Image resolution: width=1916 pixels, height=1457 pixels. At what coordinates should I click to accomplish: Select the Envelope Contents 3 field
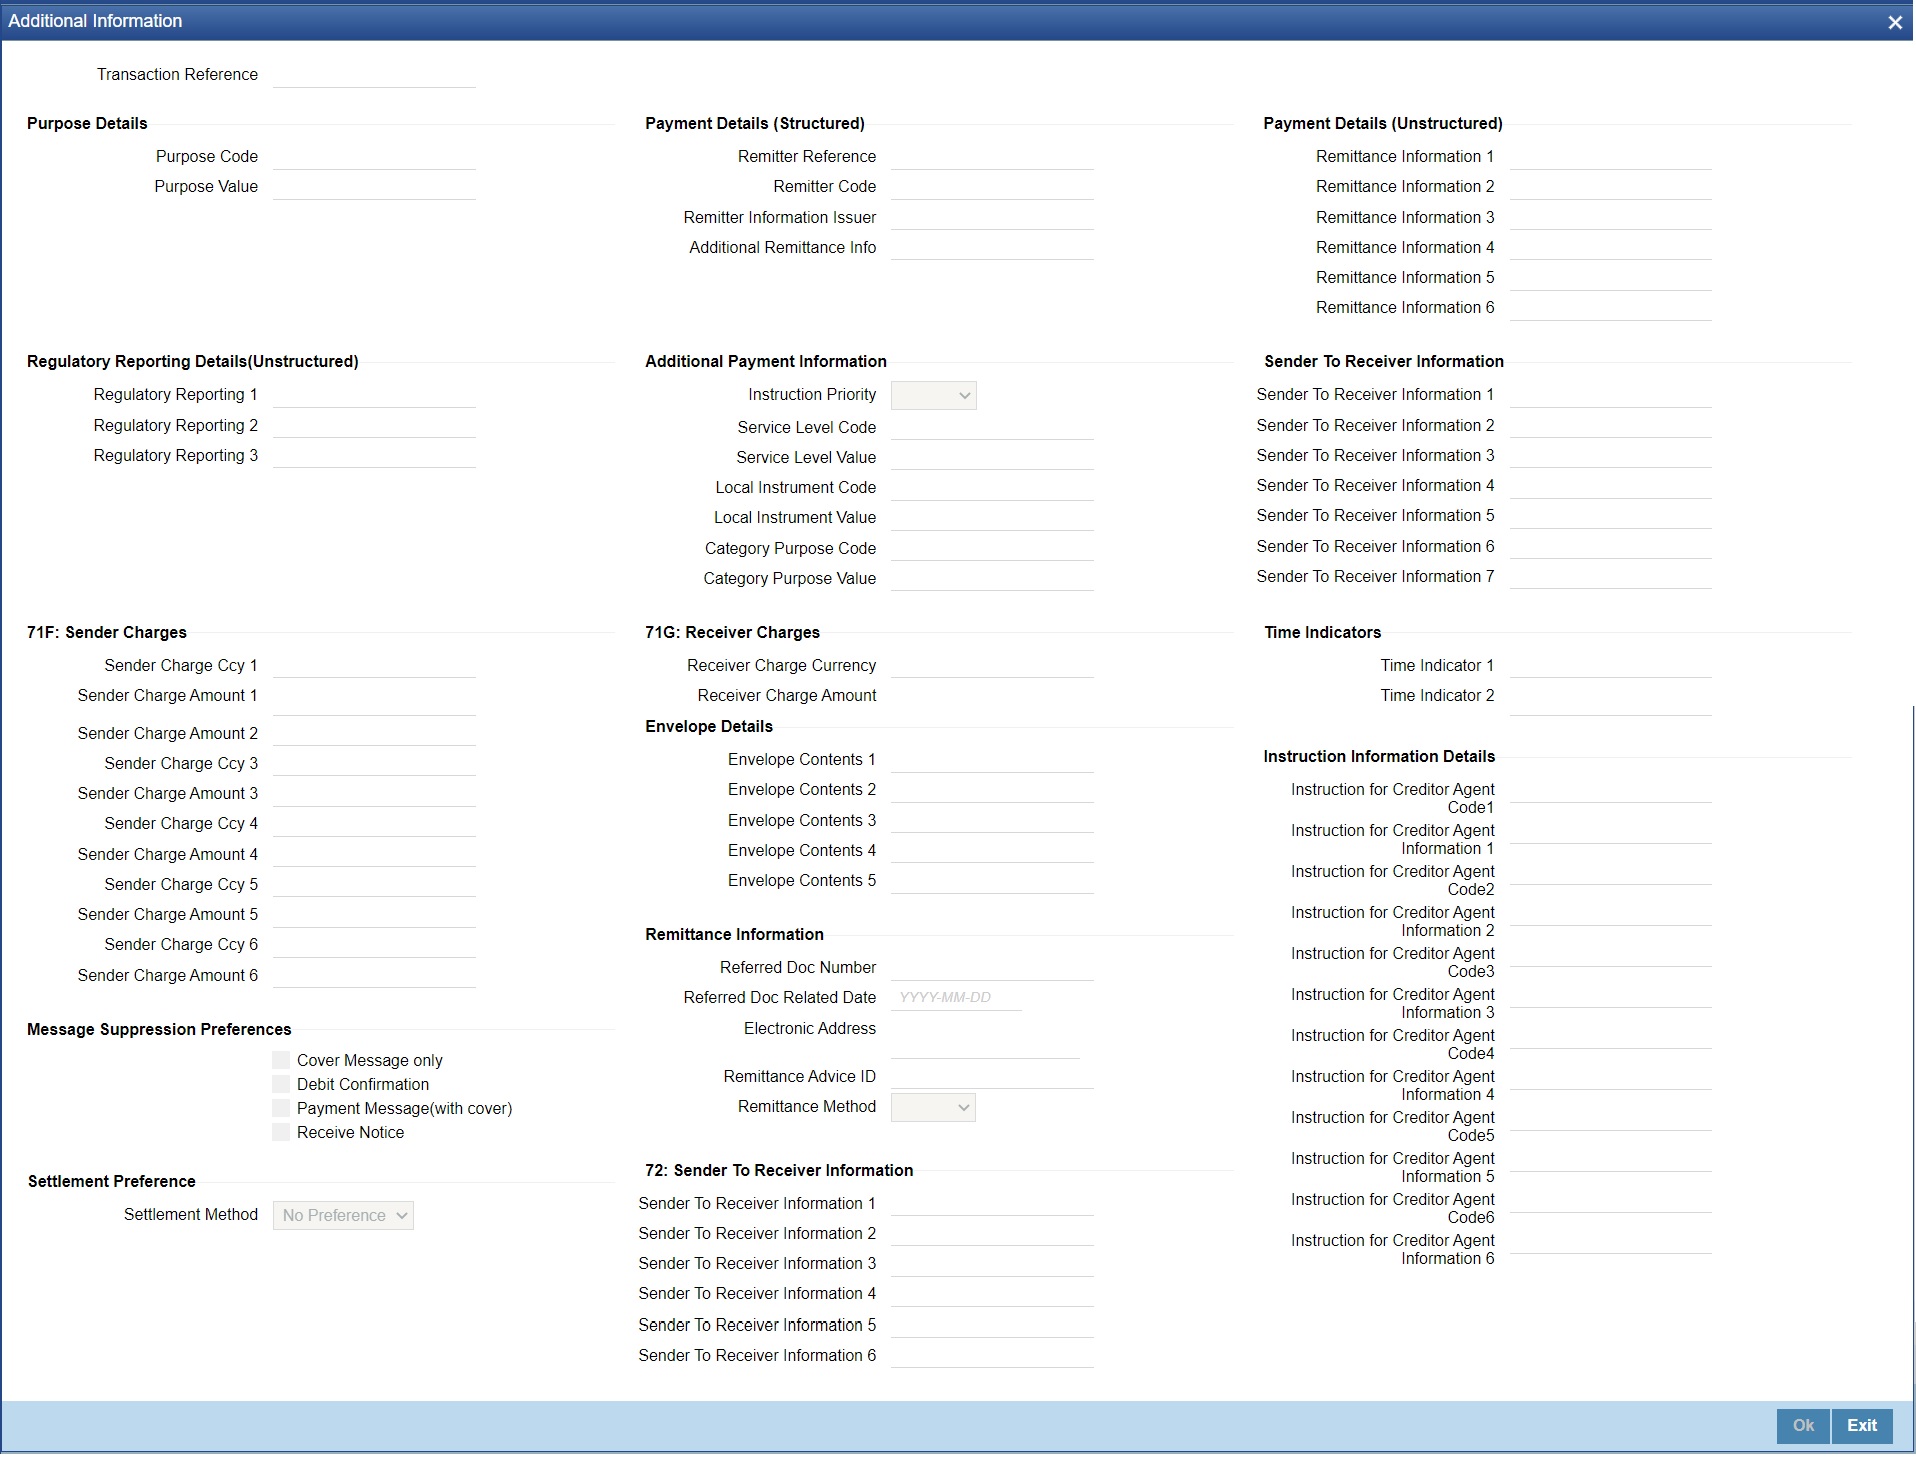[x=992, y=820]
